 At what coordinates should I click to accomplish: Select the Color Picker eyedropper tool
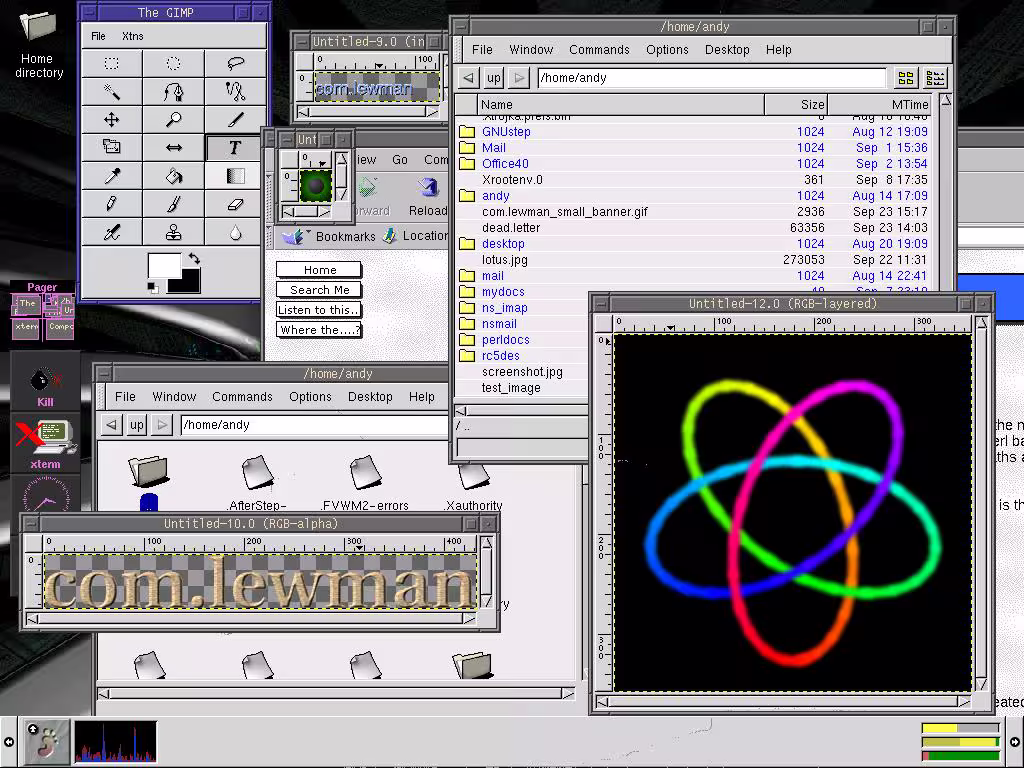(112, 176)
